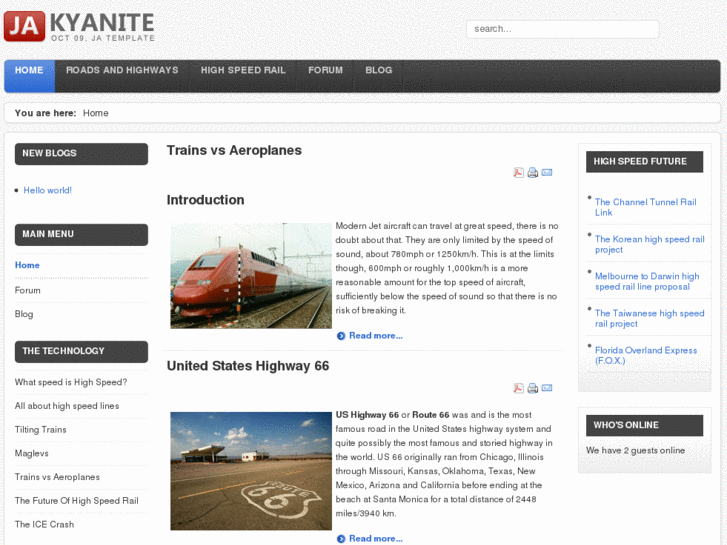
Task: Open the Hello world! blog link
Action: pyautogui.click(x=48, y=190)
